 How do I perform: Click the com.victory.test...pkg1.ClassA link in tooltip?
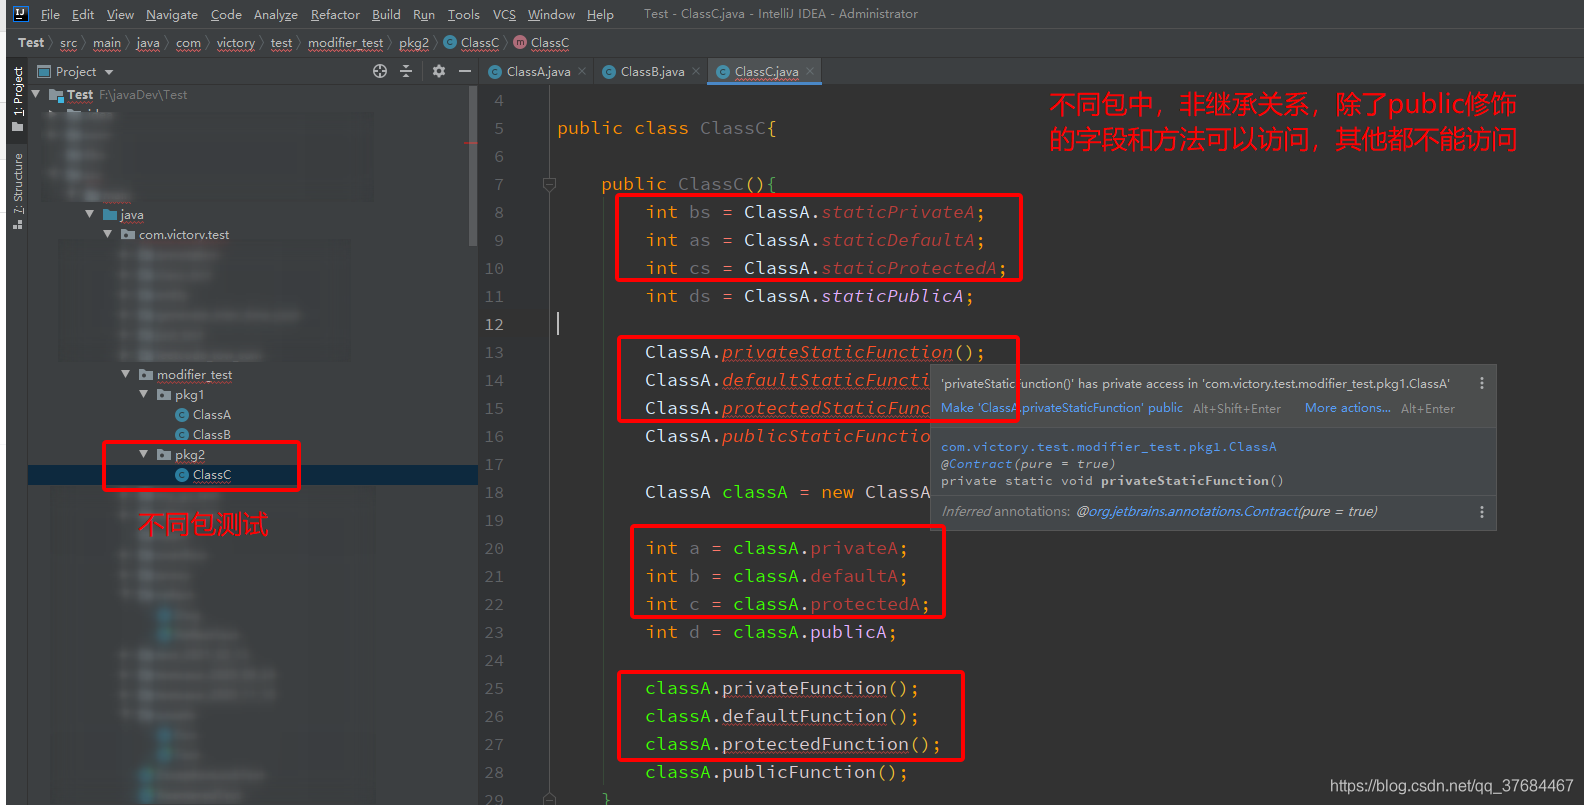pos(1109,447)
